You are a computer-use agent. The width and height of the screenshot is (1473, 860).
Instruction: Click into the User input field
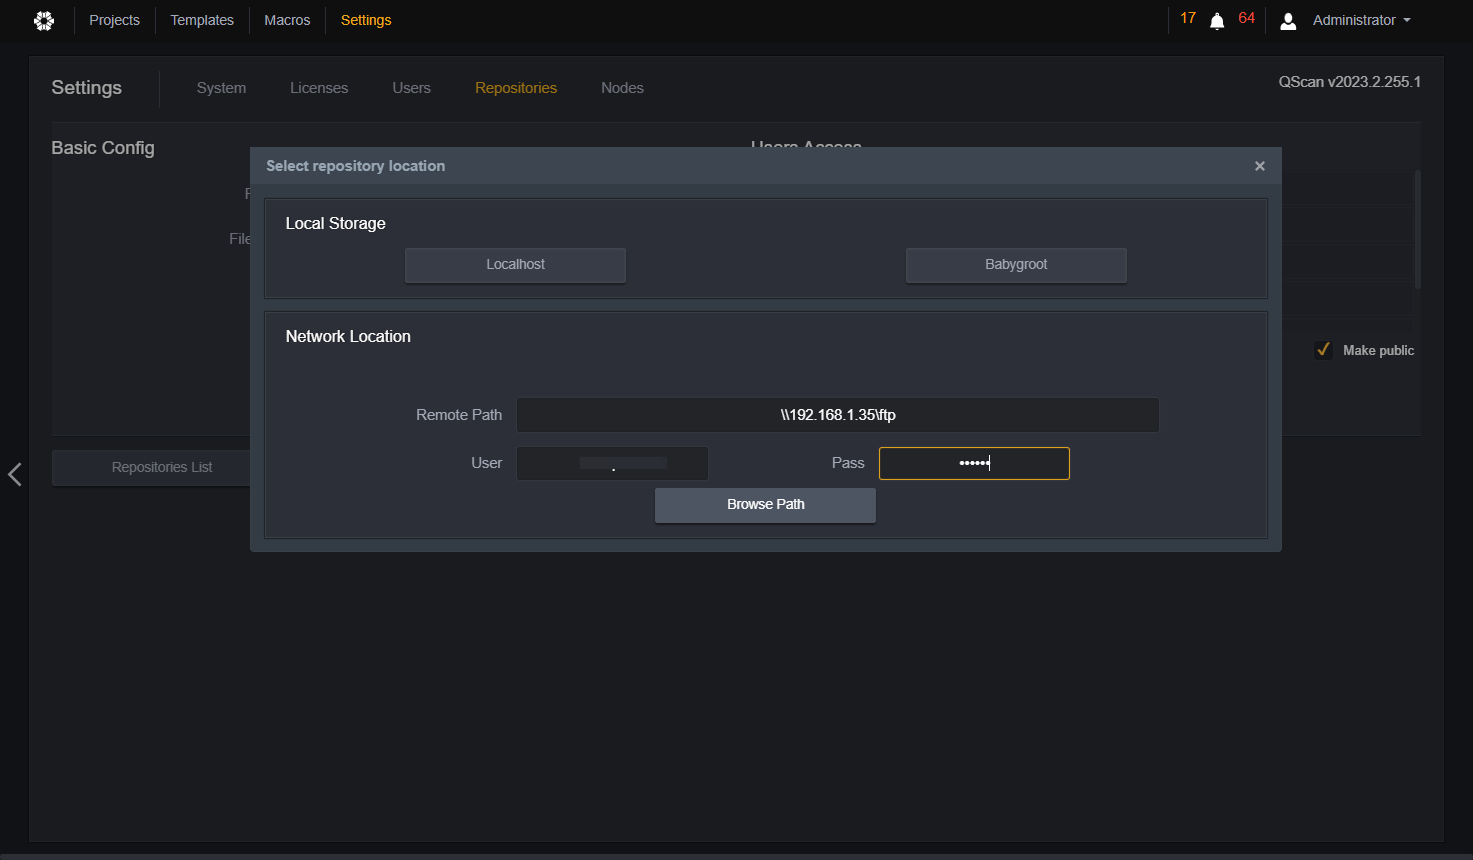click(612, 464)
